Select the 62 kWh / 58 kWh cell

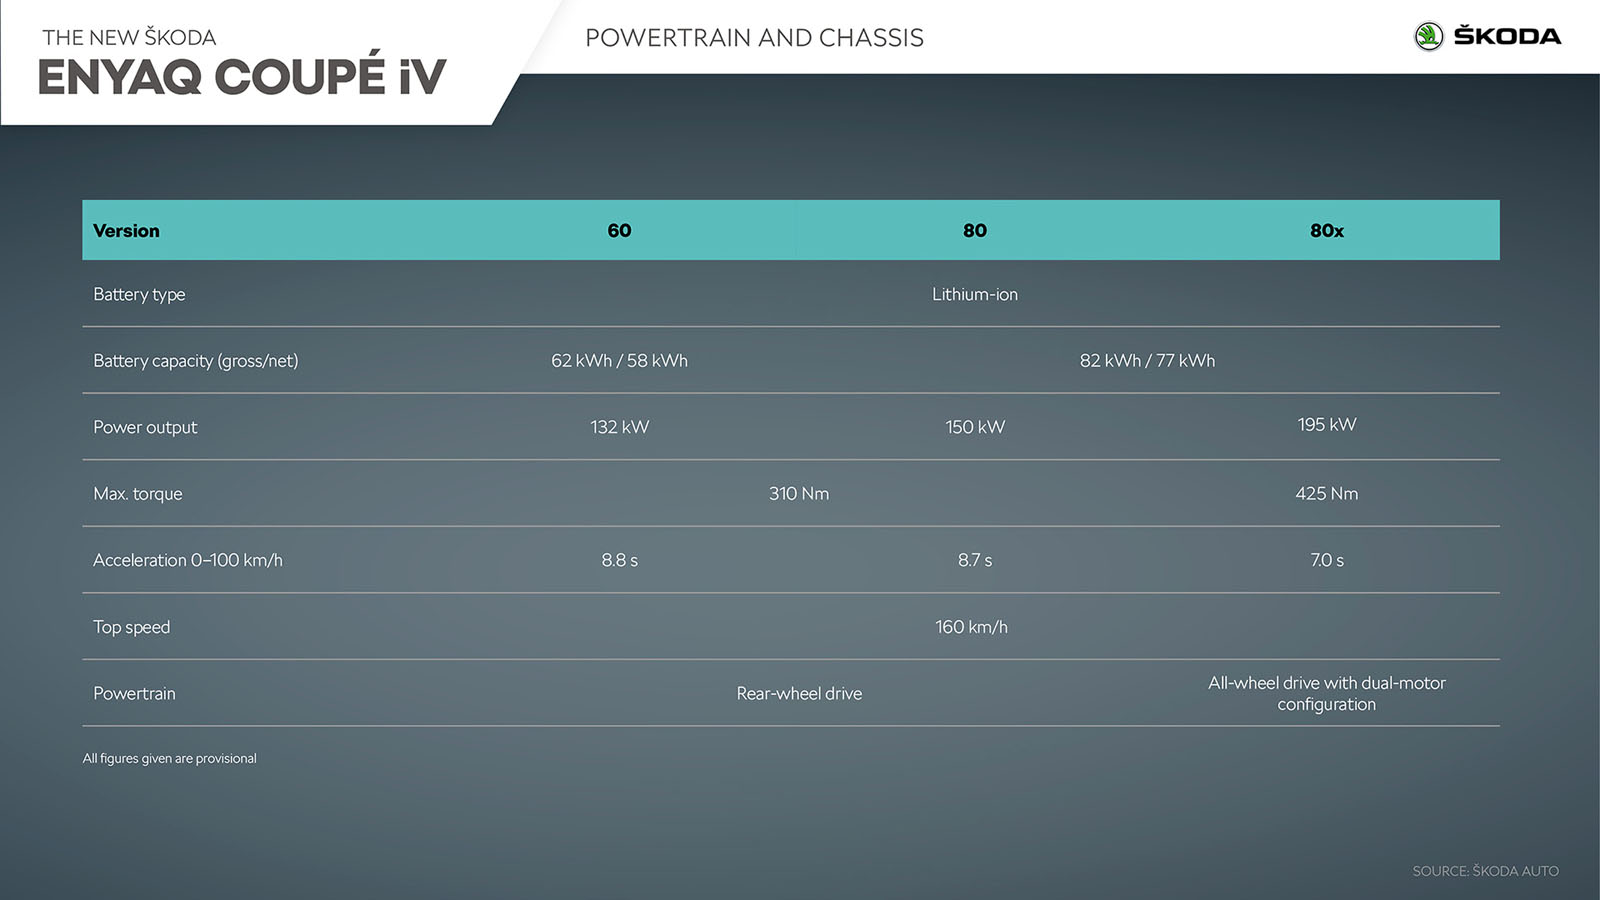pyautogui.click(x=619, y=361)
